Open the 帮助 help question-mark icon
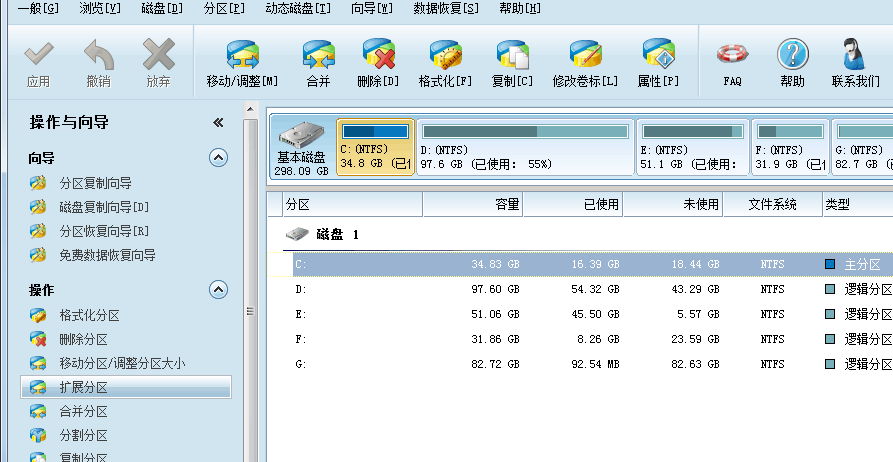 (x=792, y=55)
